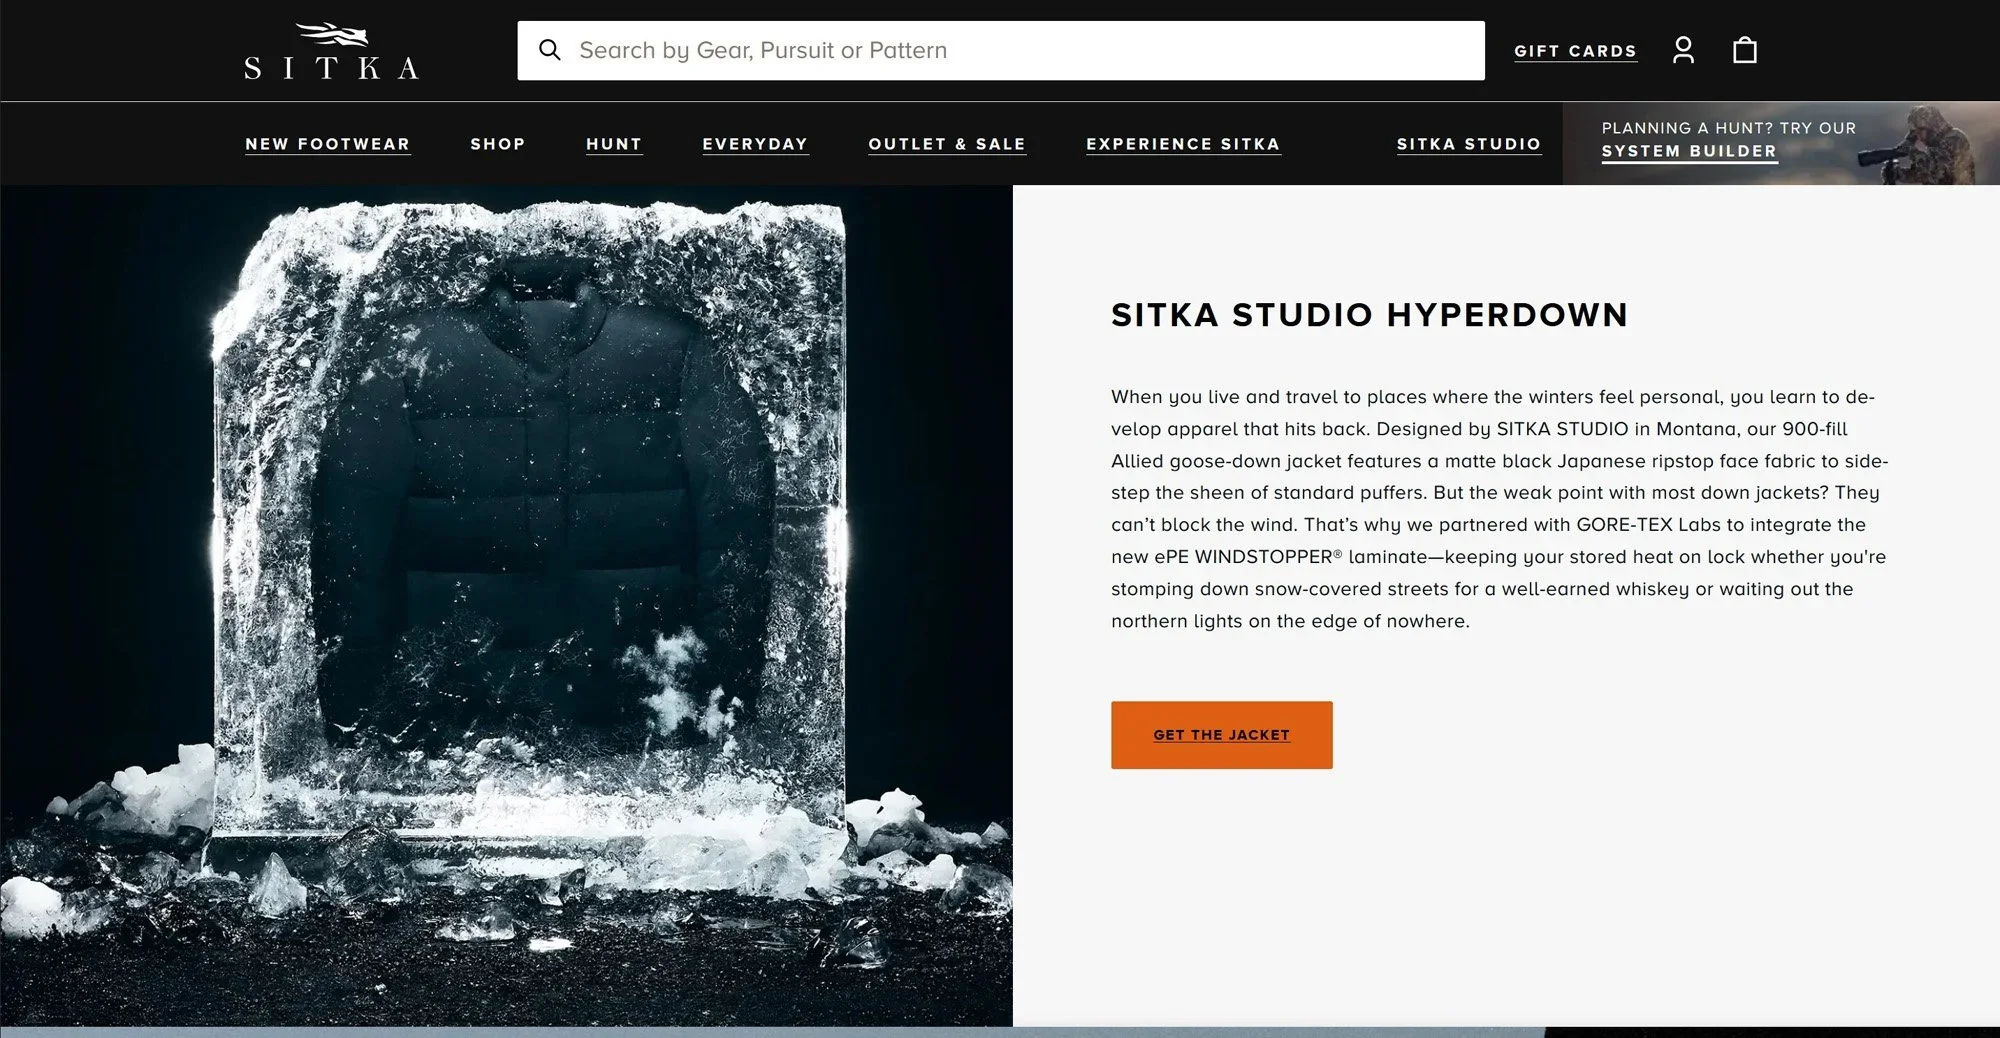Click the SITKA logo
Image resolution: width=2000 pixels, height=1038 pixels.
331,51
